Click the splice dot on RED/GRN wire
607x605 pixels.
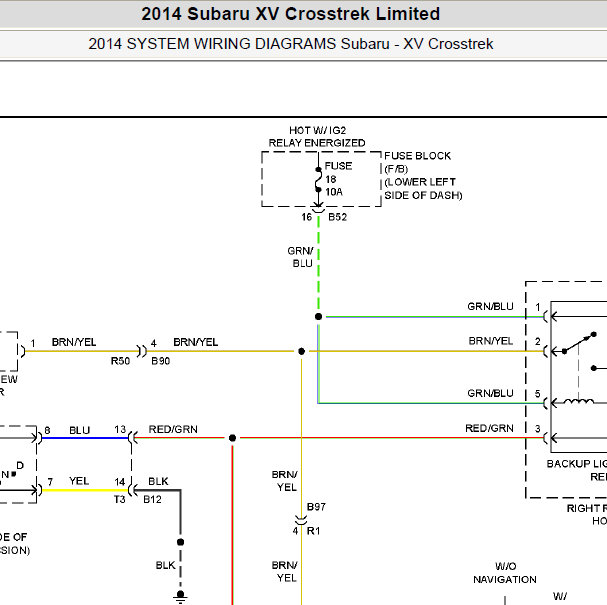point(232,438)
